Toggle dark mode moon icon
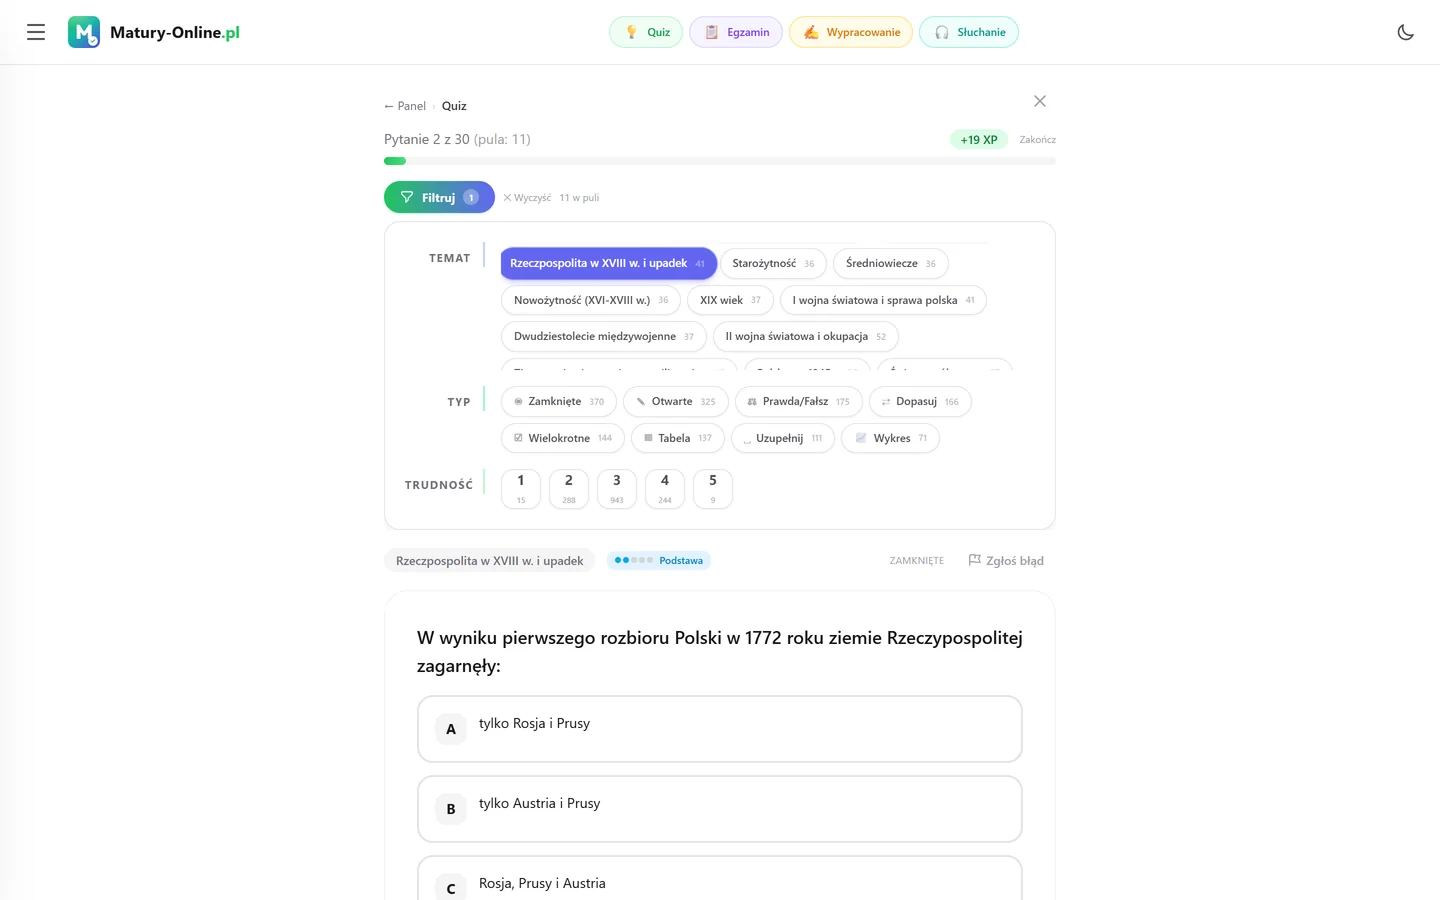The width and height of the screenshot is (1440, 900). pyautogui.click(x=1405, y=32)
